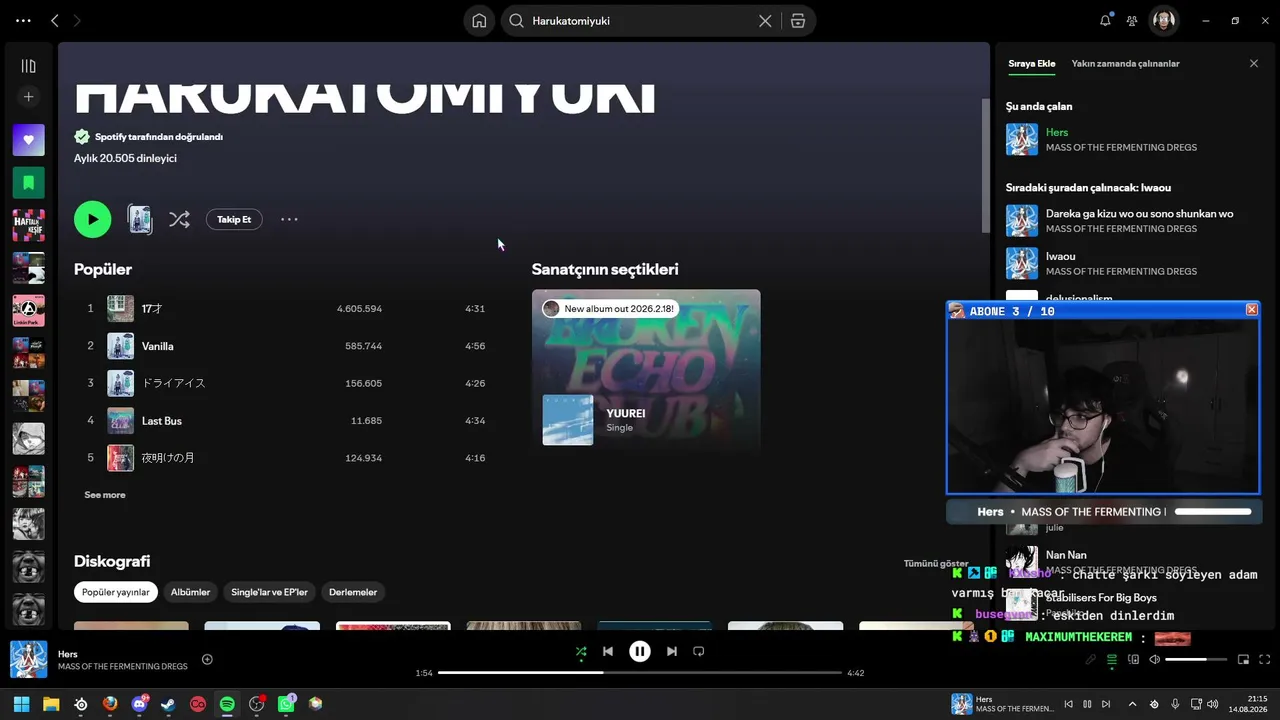Viewport: 1280px width, 720px height.
Task: Open the artist's more options menu
Action: tap(289, 219)
